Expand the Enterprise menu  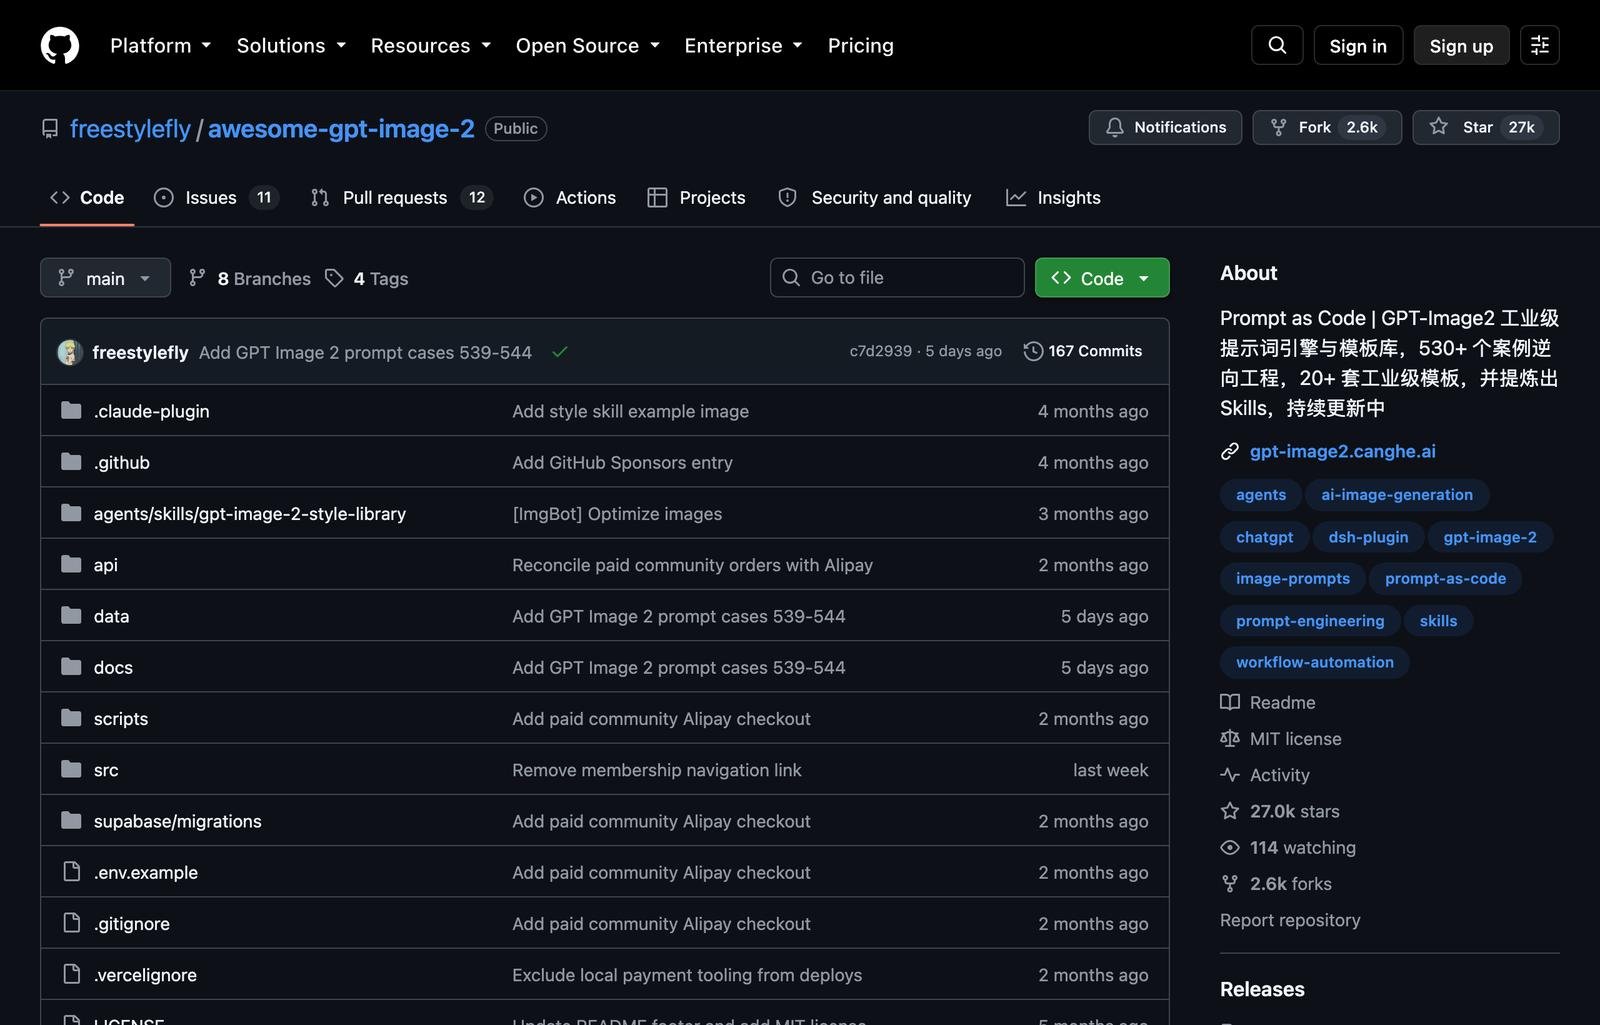(744, 45)
